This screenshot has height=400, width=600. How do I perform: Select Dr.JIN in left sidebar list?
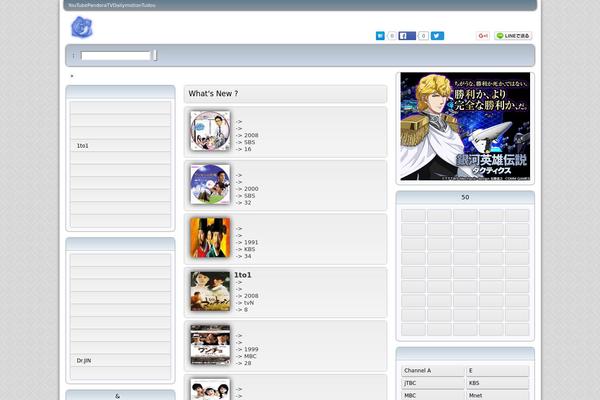[x=120, y=361]
